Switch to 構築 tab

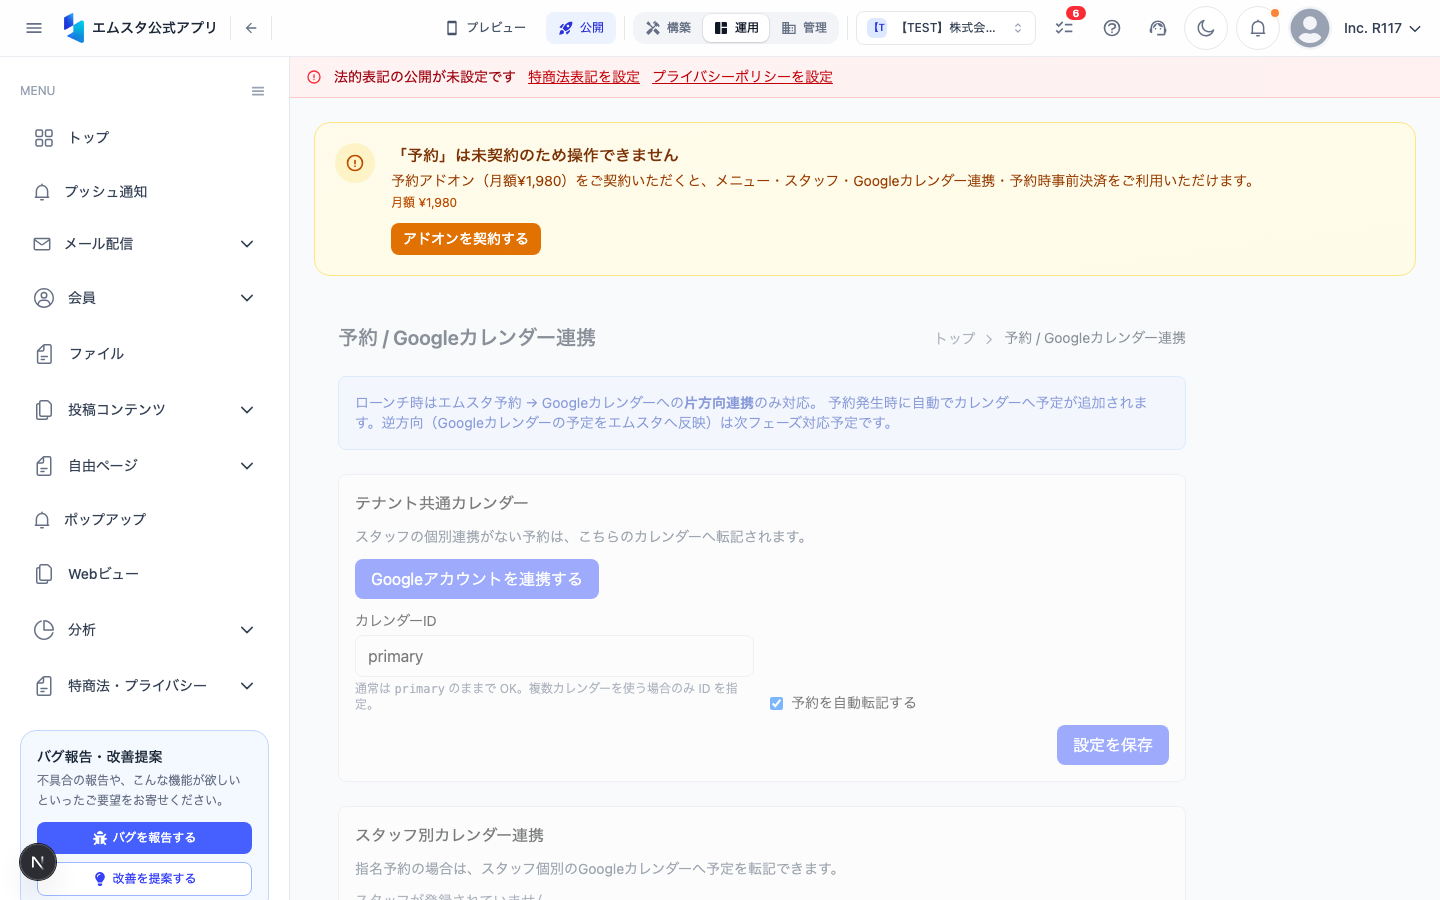coord(668,28)
